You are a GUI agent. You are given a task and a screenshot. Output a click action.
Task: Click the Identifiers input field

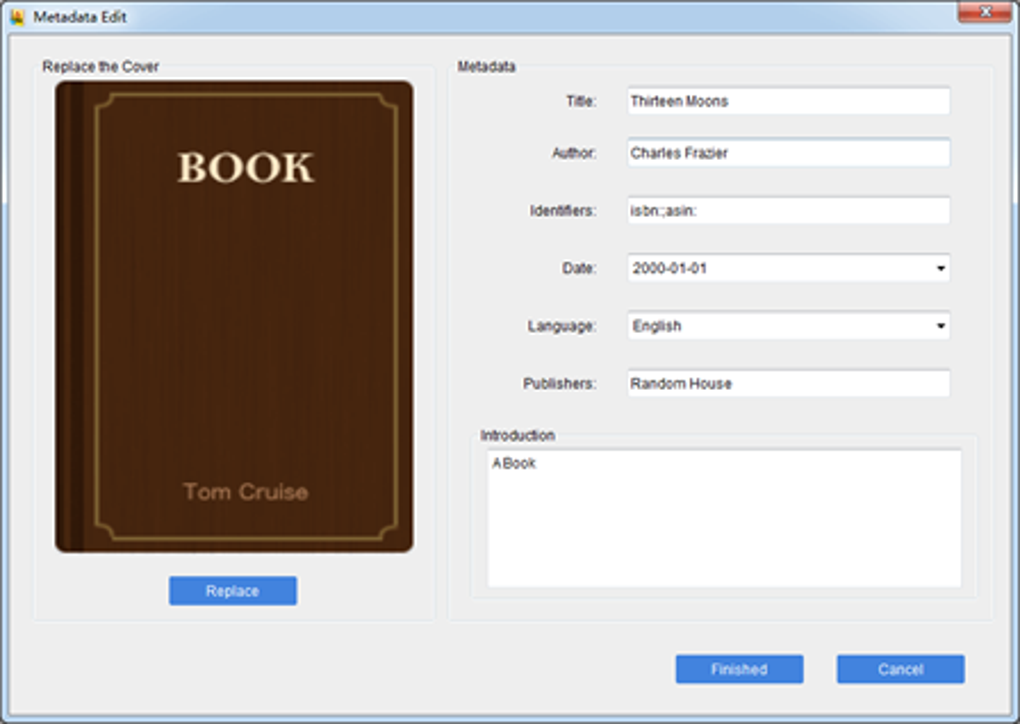click(788, 211)
